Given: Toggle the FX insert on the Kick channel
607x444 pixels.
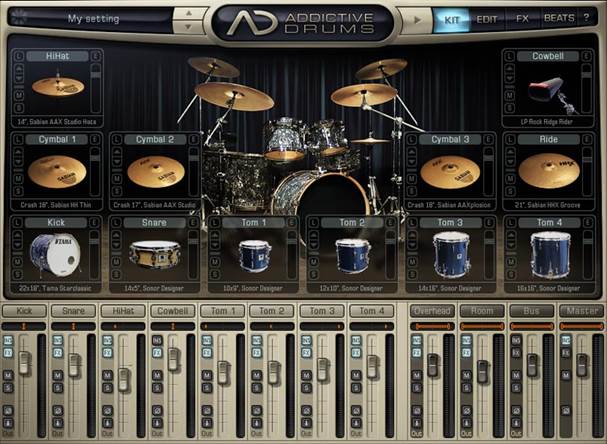Looking at the screenshot, I should tap(8, 353).
